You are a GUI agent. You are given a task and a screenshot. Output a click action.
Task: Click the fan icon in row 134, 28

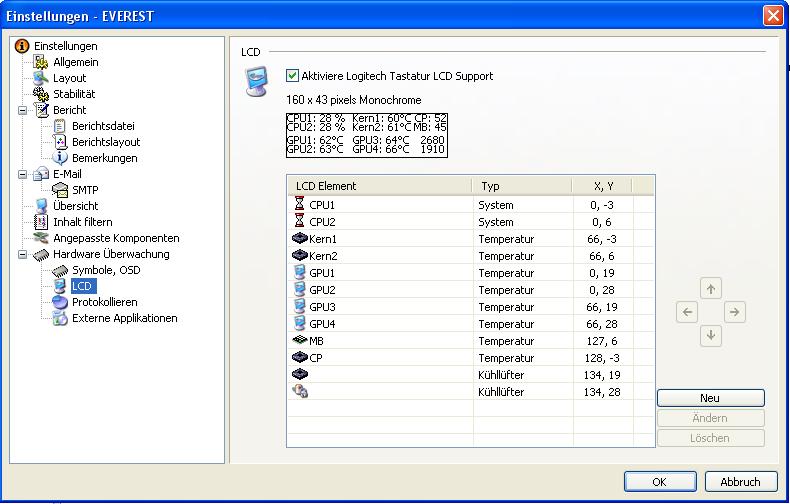[x=300, y=391]
